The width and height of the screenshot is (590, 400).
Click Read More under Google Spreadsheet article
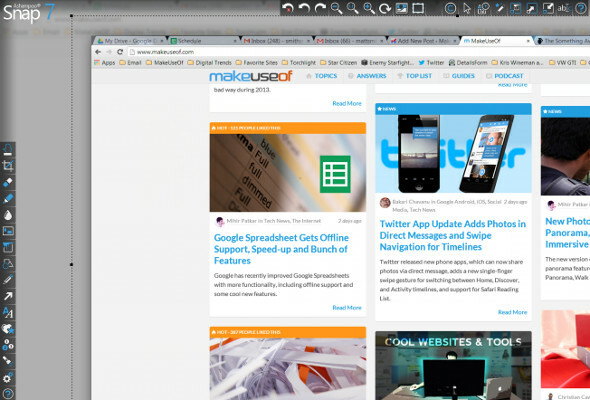tap(347, 307)
